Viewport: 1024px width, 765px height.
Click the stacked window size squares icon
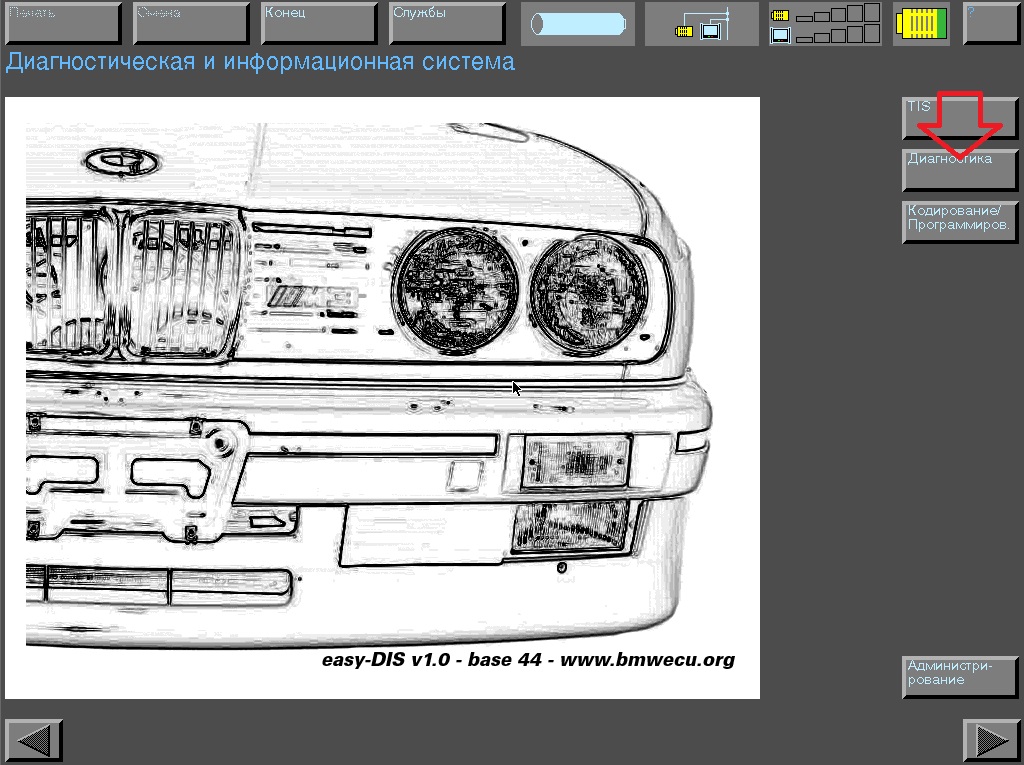click(825, 24)
